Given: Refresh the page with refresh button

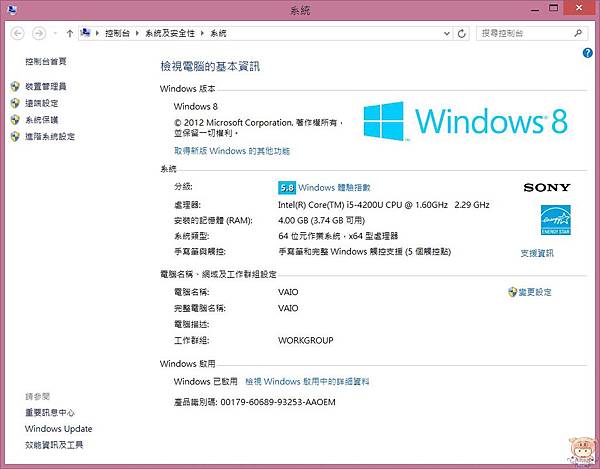Looking at the screenshot, I should 462,34.
